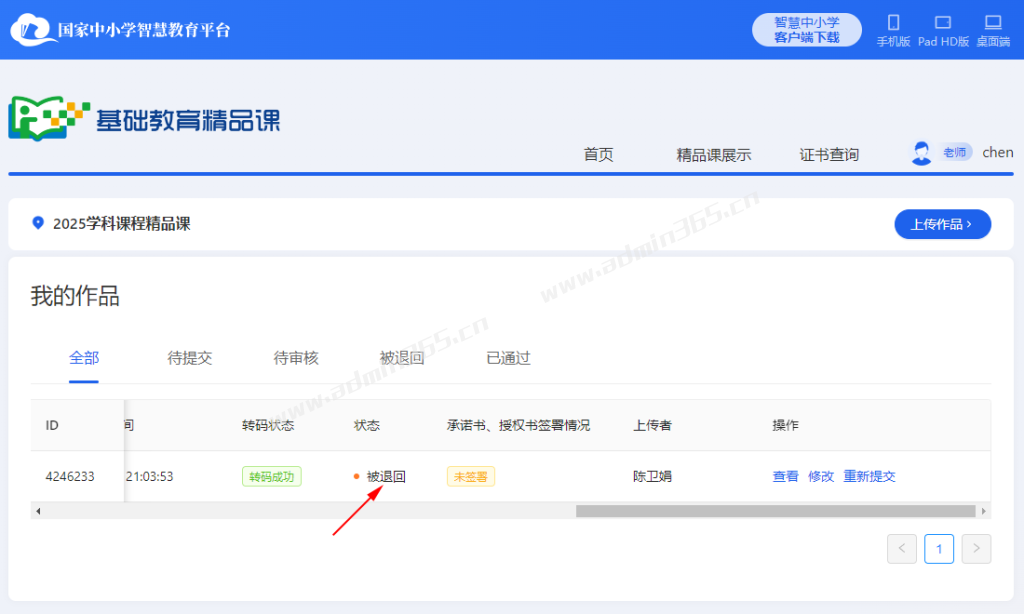Click the location pin beside 2025学科课程精品课

[x=38, y=223]
